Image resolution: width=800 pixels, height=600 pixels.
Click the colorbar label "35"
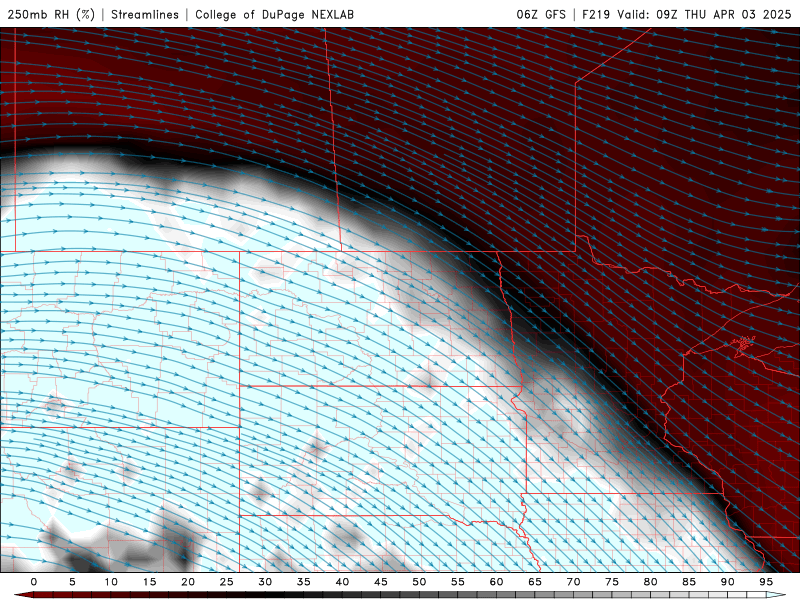pos(304,582)
